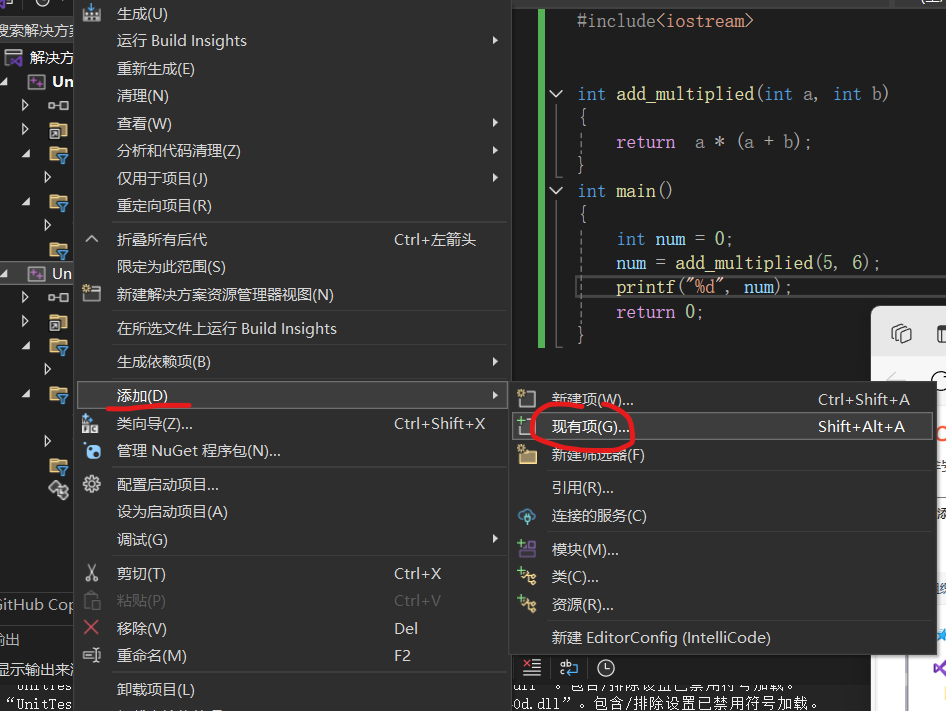The width and height of the screenshot is (946, 711).
Task: Click the build icon beside 生成(U)
Action: tap(92, 12)
